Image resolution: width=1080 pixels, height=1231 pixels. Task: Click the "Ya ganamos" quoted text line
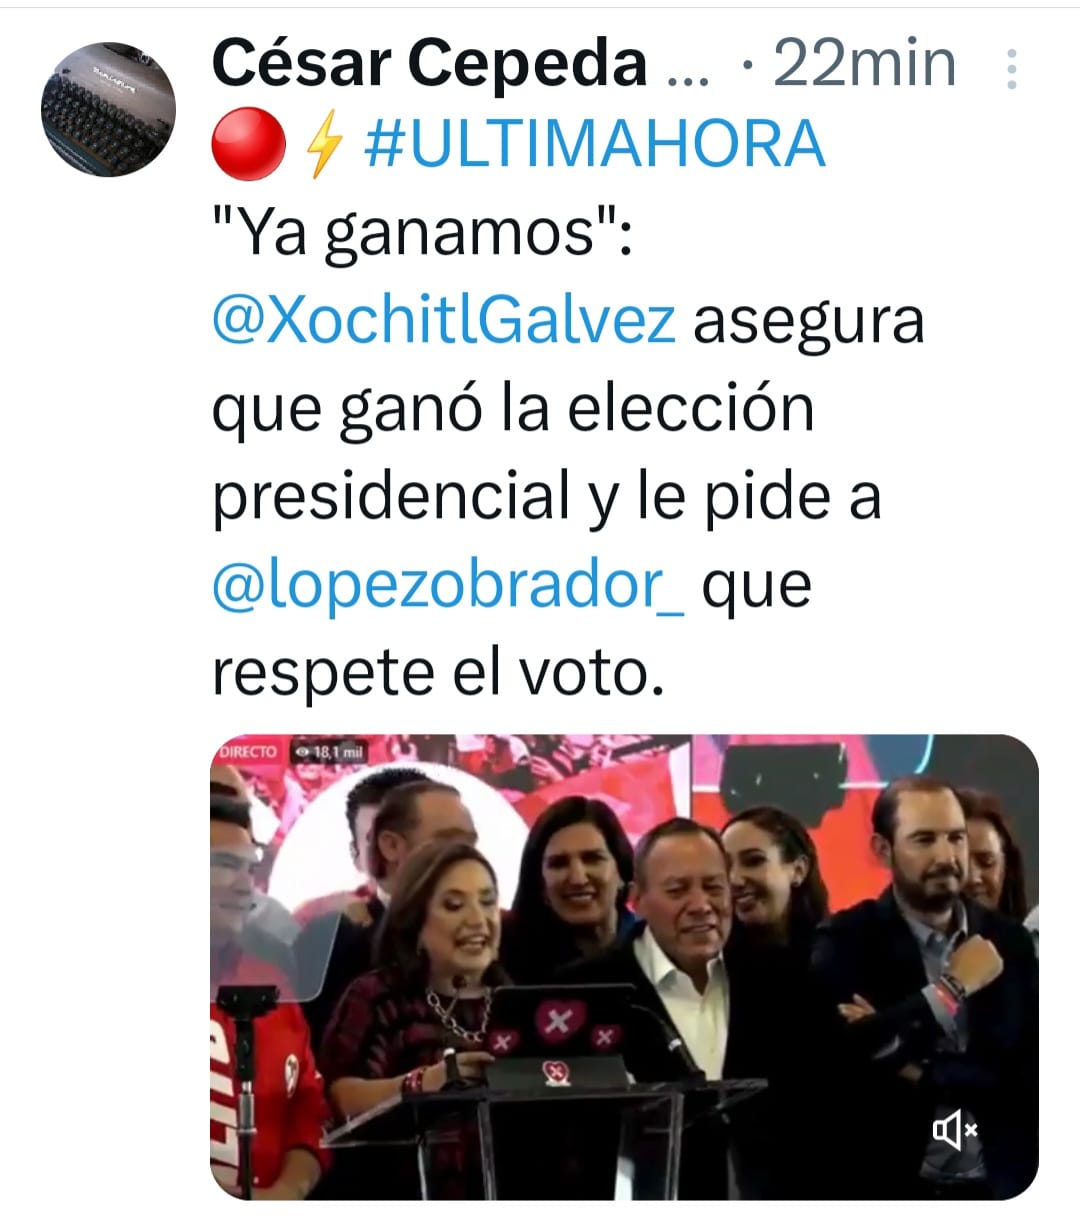pyautogui.click(x=422, y=236)
